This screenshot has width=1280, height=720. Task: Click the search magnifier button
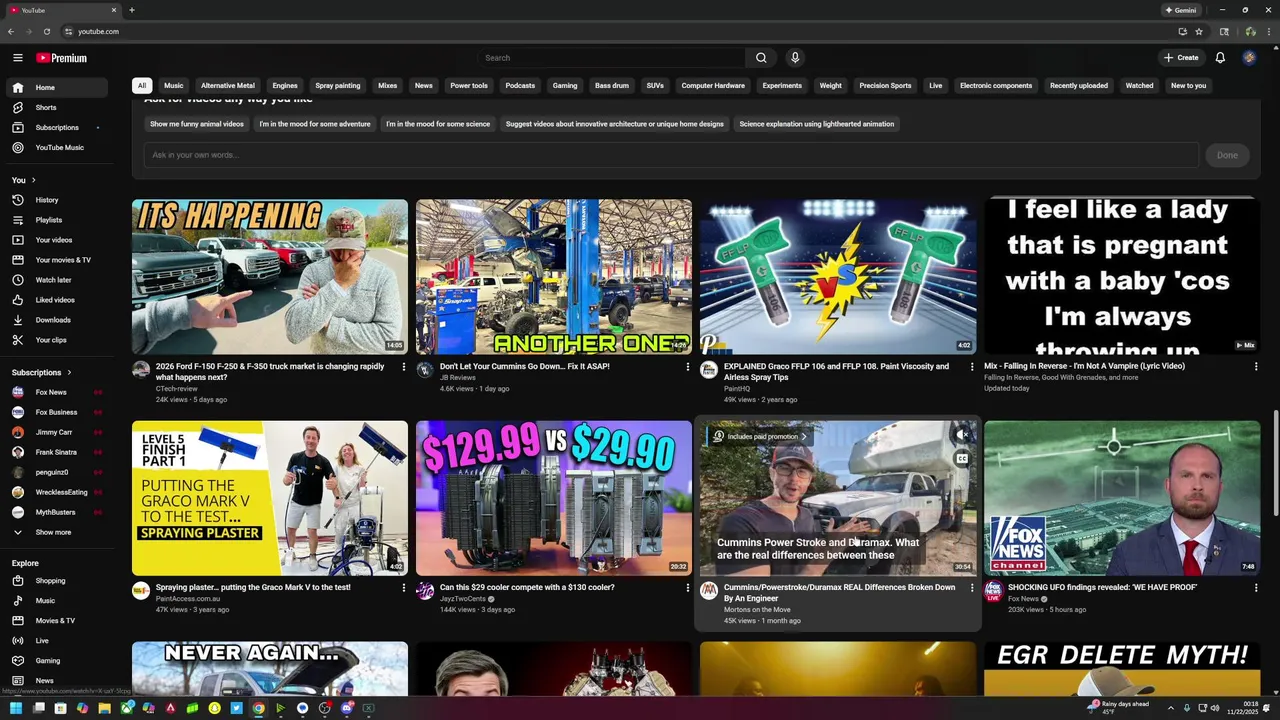point(761,58)
